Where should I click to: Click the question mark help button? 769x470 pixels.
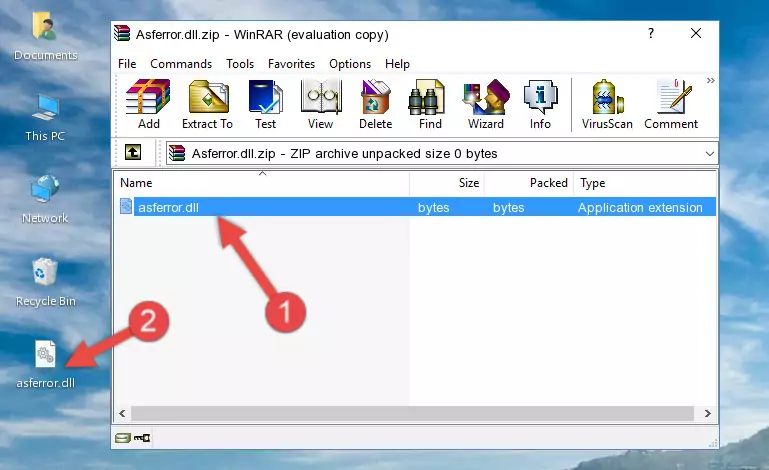pos(650,33)
